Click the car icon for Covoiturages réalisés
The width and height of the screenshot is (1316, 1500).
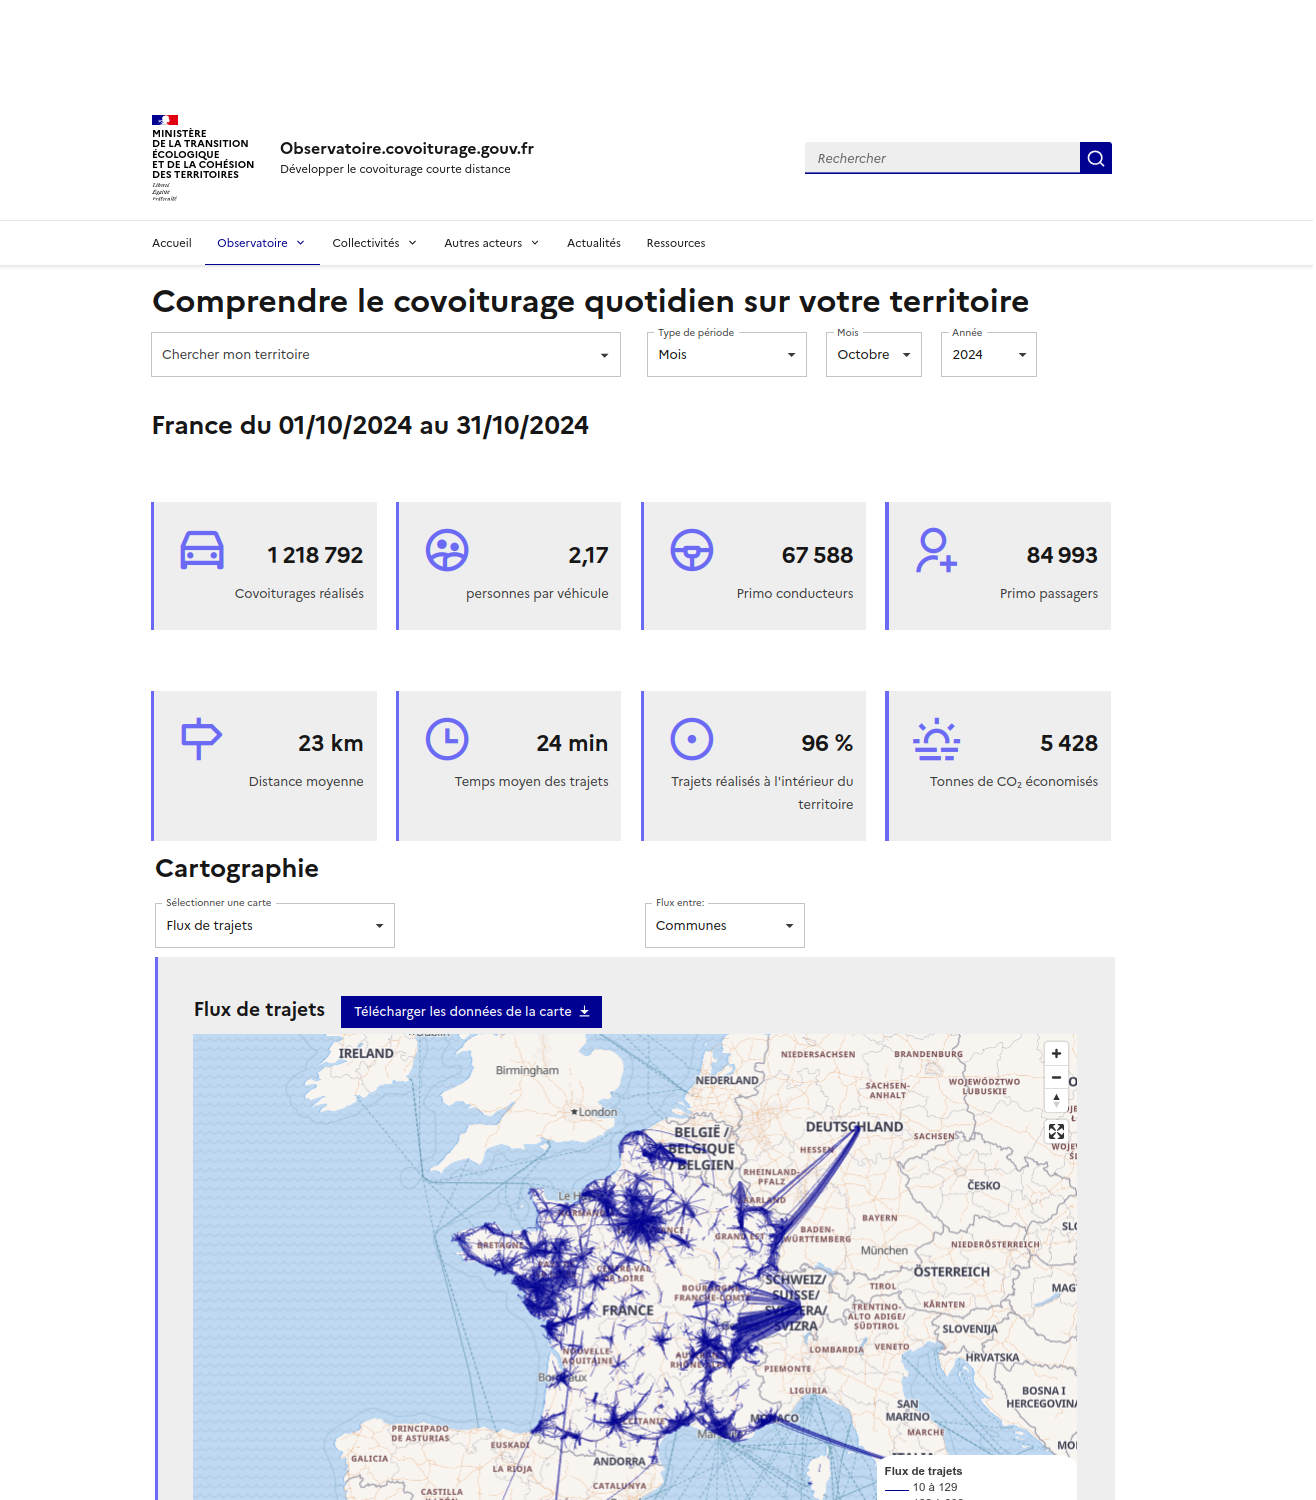pos(202,550)
